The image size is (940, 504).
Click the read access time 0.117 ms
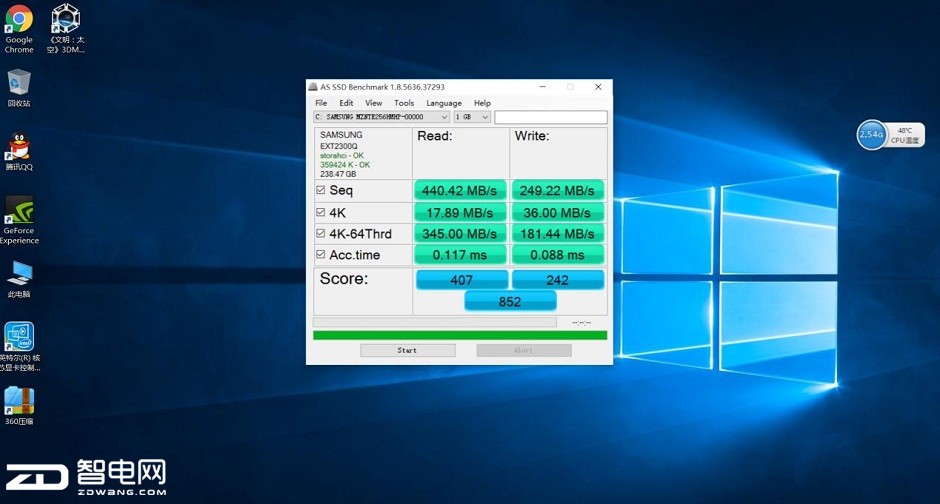[x=460, y=255]
